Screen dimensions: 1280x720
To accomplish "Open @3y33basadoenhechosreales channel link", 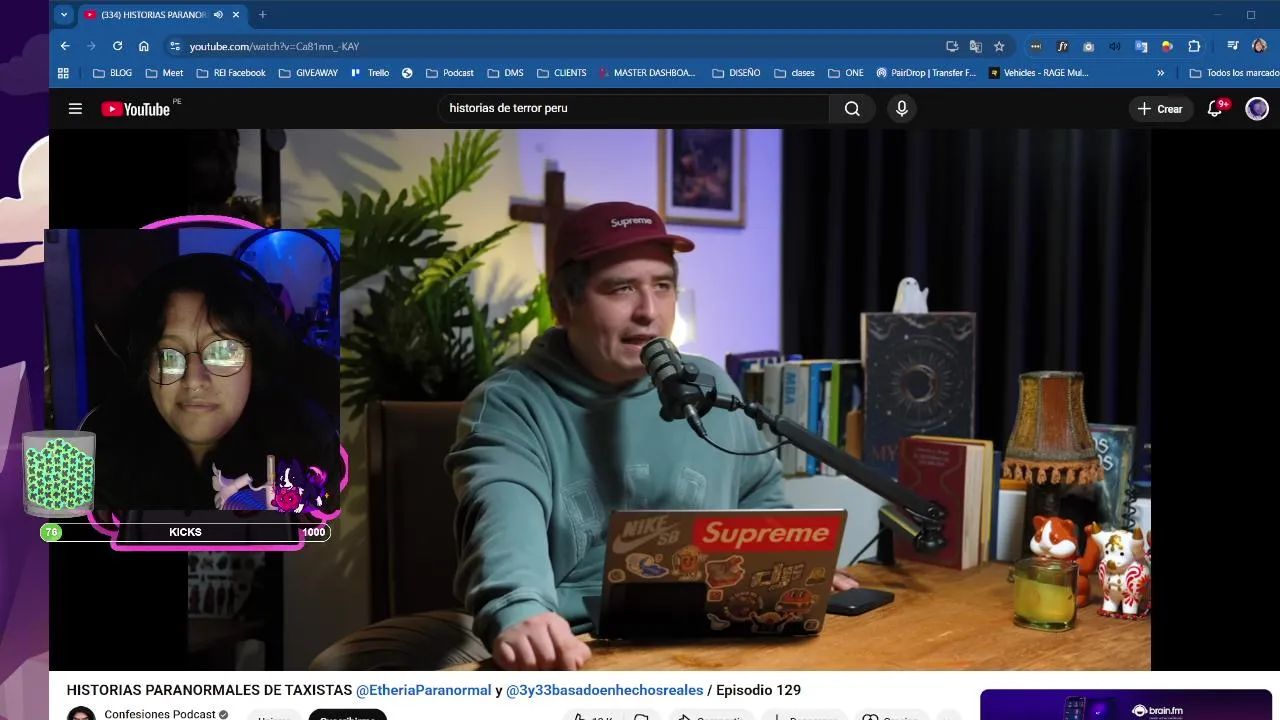I will point(605,690).
